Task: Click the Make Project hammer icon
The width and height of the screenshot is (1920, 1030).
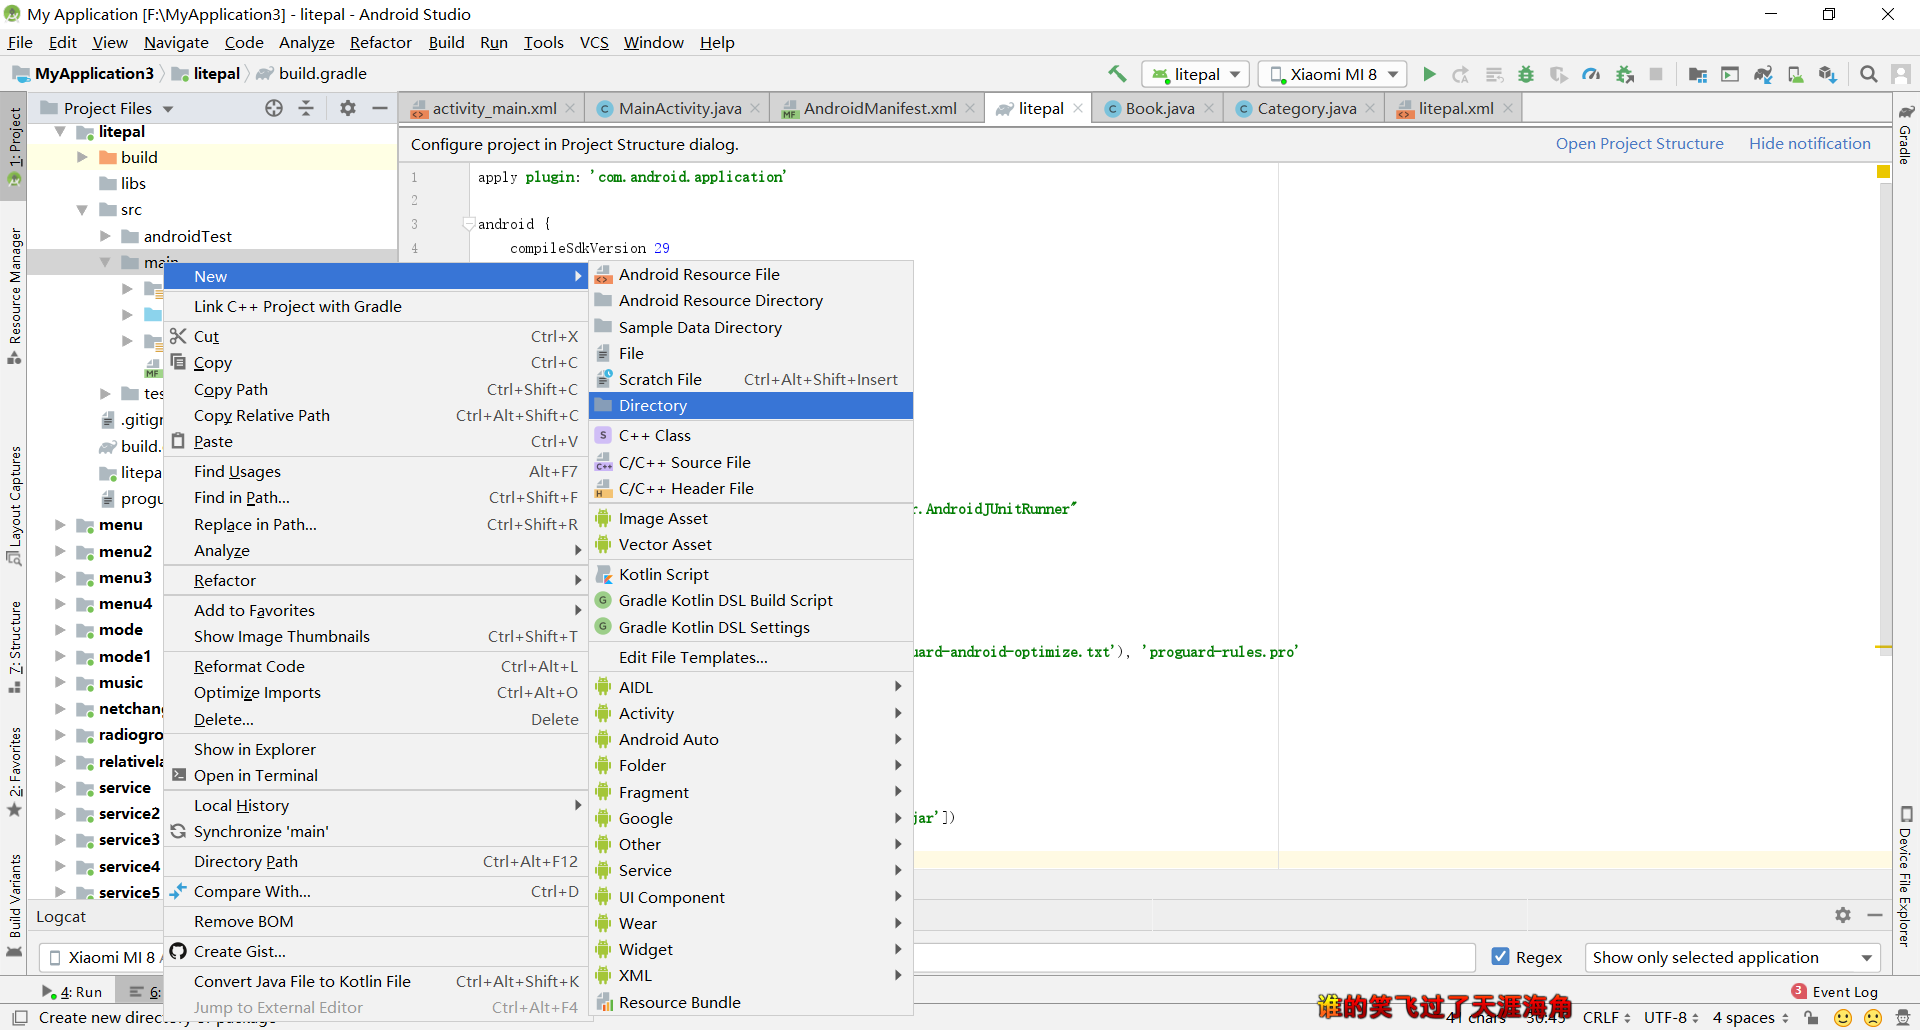Action: pos(1117,74)
